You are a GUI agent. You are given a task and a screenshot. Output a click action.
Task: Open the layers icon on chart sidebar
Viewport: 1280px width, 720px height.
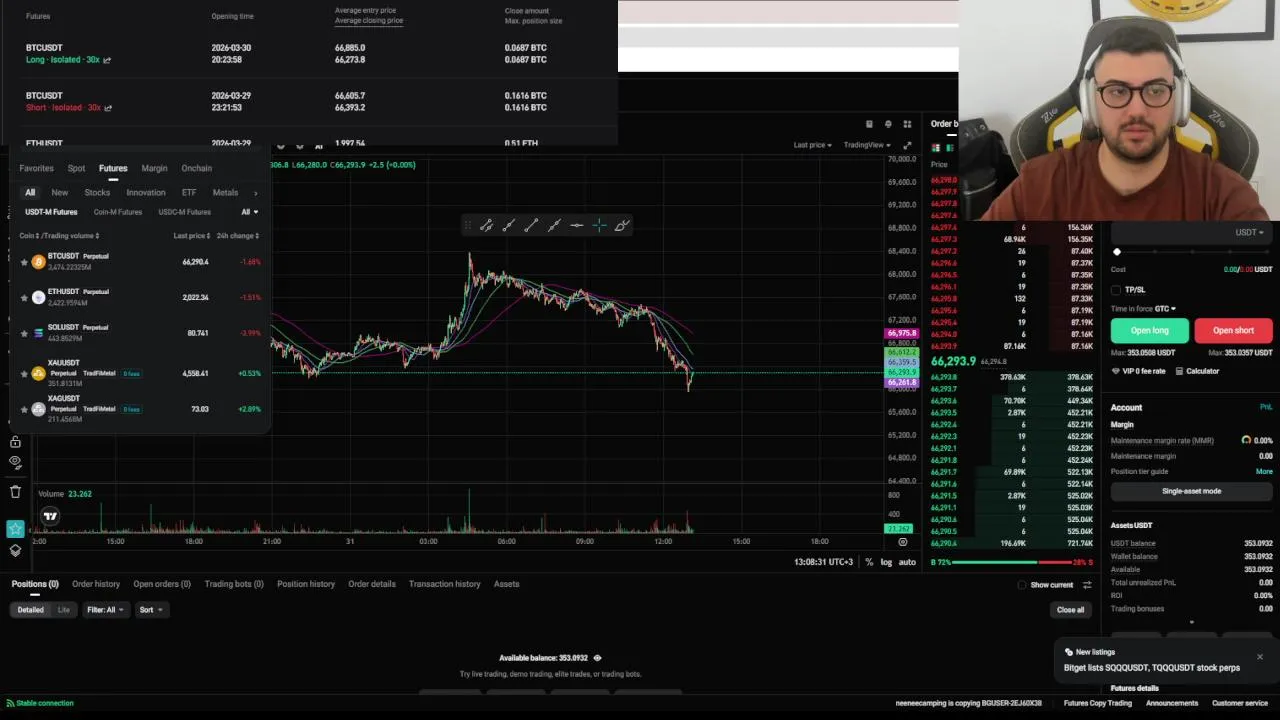pyautogui.click(x=15, y=550)
